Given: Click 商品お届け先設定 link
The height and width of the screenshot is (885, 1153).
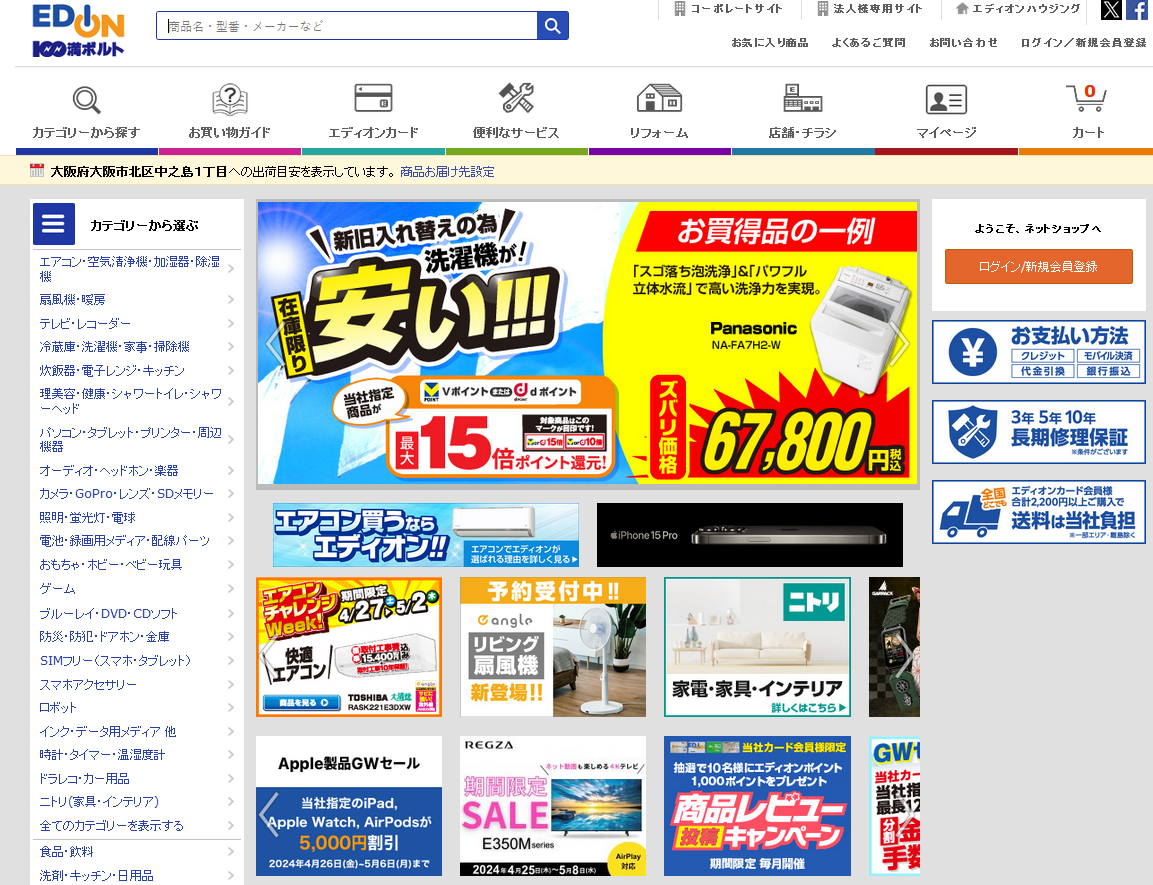Looking at the screenshot, I should (447, 171).
